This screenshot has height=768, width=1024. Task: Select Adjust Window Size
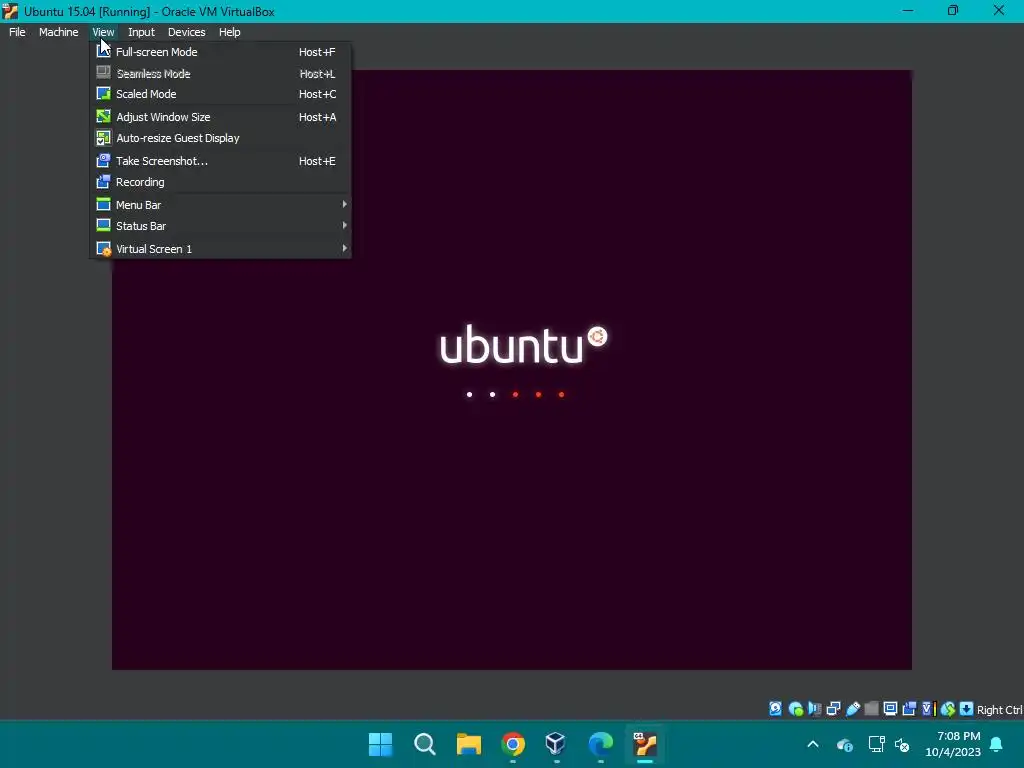tap(222, 117)
